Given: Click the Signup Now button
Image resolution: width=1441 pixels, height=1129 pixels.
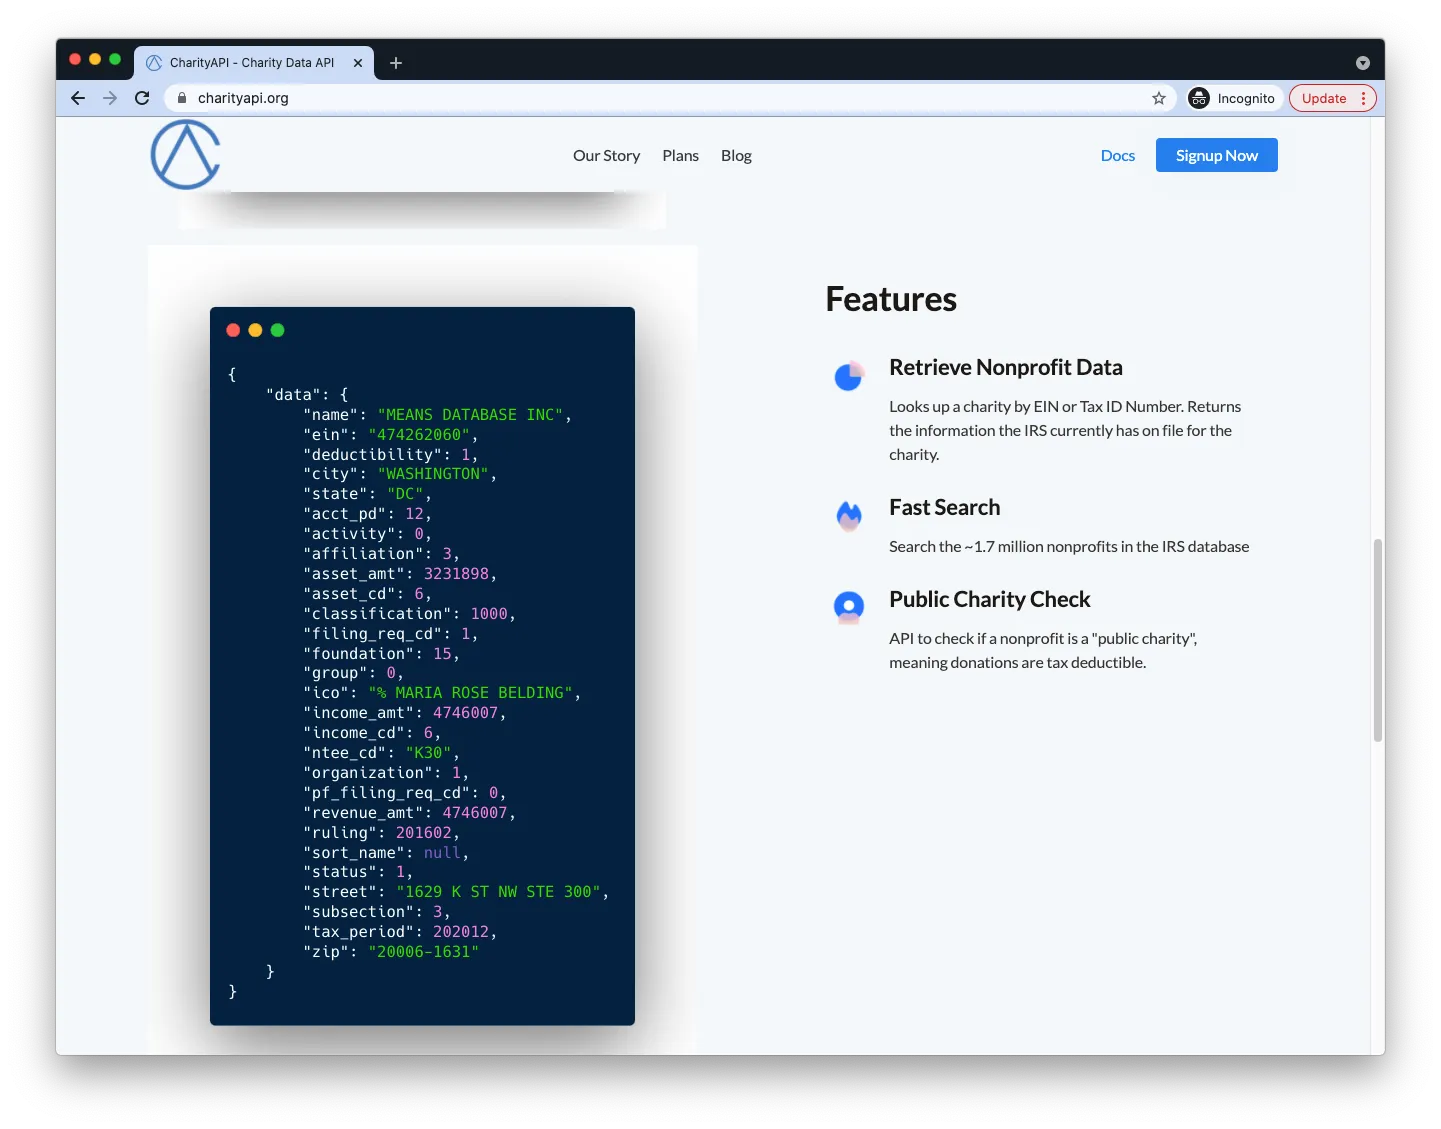Looking at the screenshot, I should (1216, 155).
